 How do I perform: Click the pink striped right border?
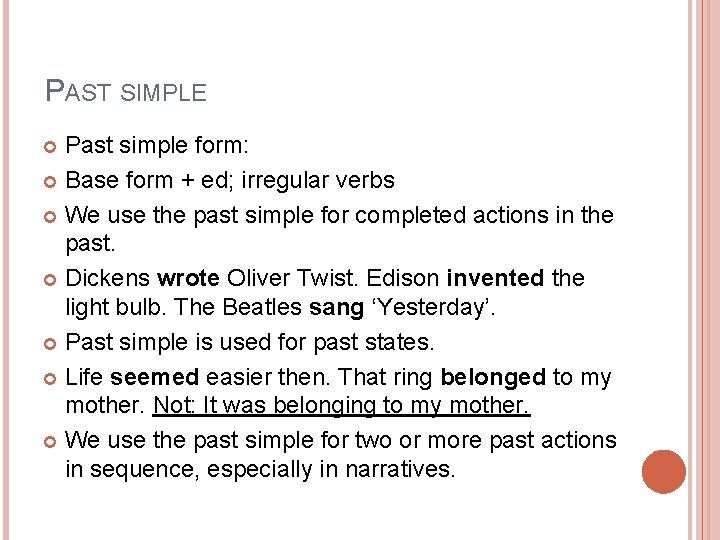click(x=704, y=270)
